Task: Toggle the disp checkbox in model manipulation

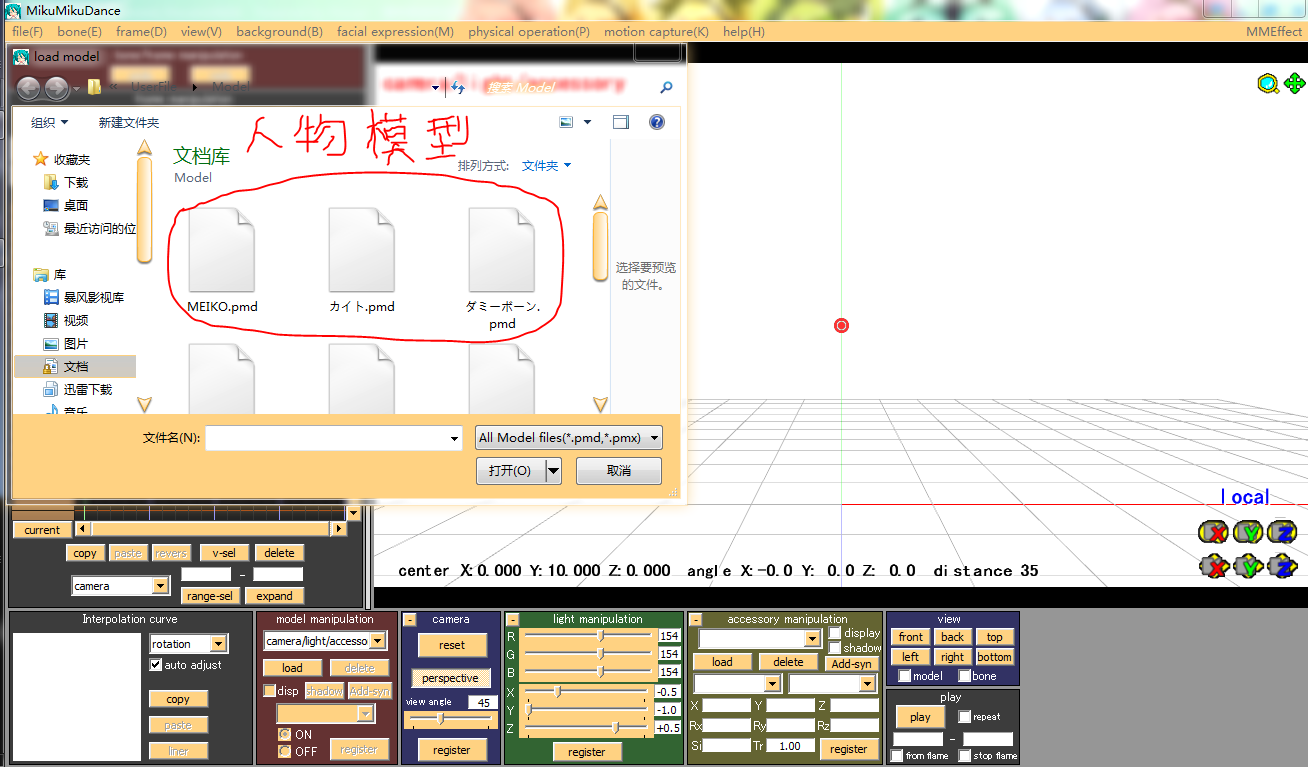Action: (x=269, y=691)
